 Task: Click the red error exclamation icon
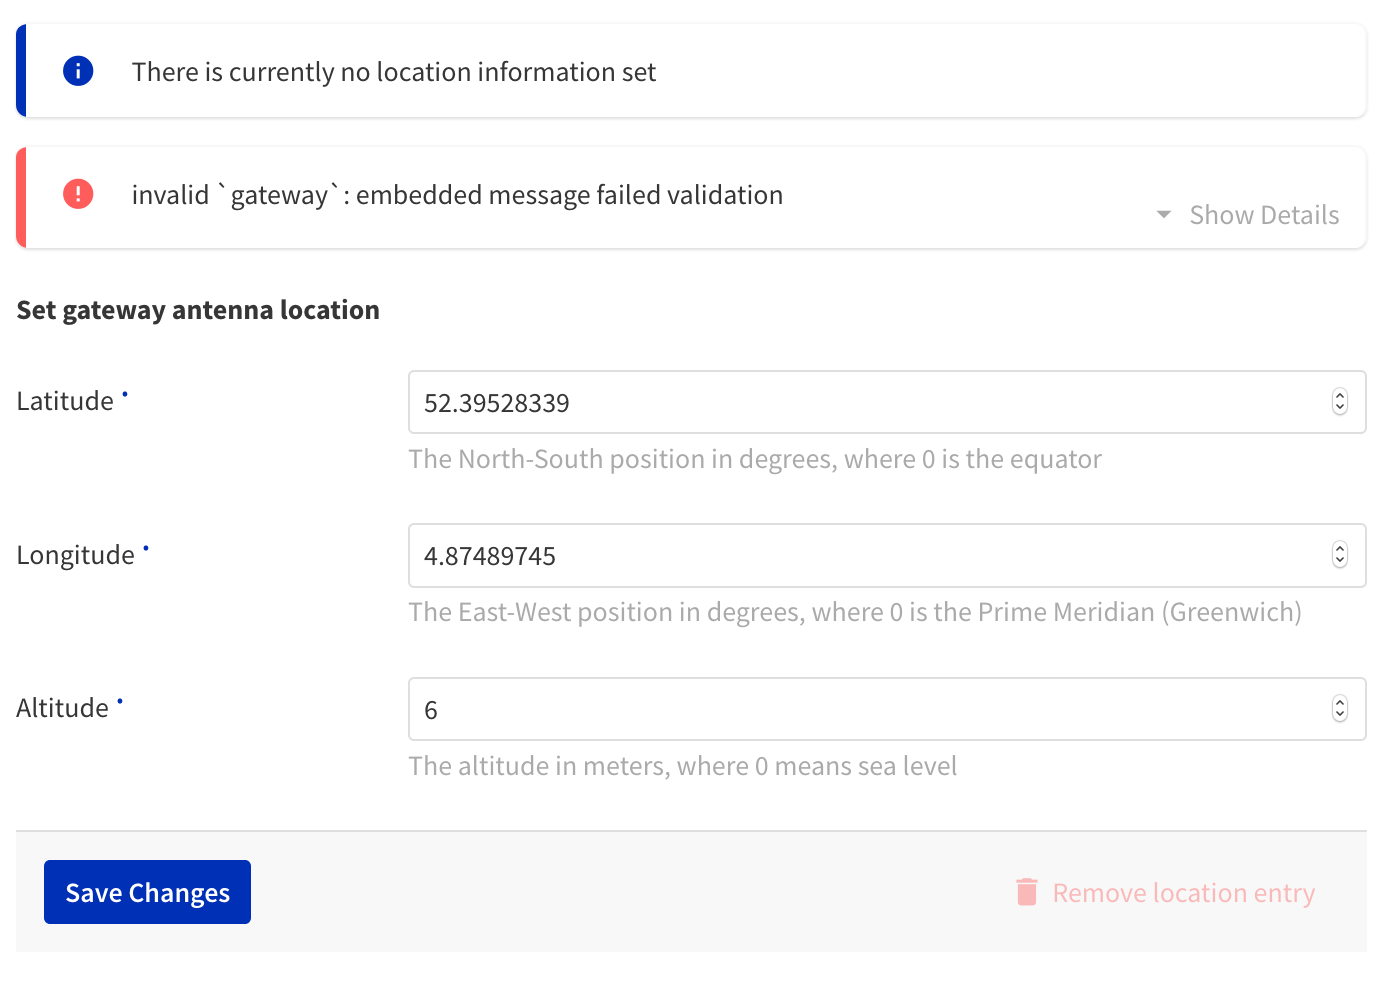[78, 194]
